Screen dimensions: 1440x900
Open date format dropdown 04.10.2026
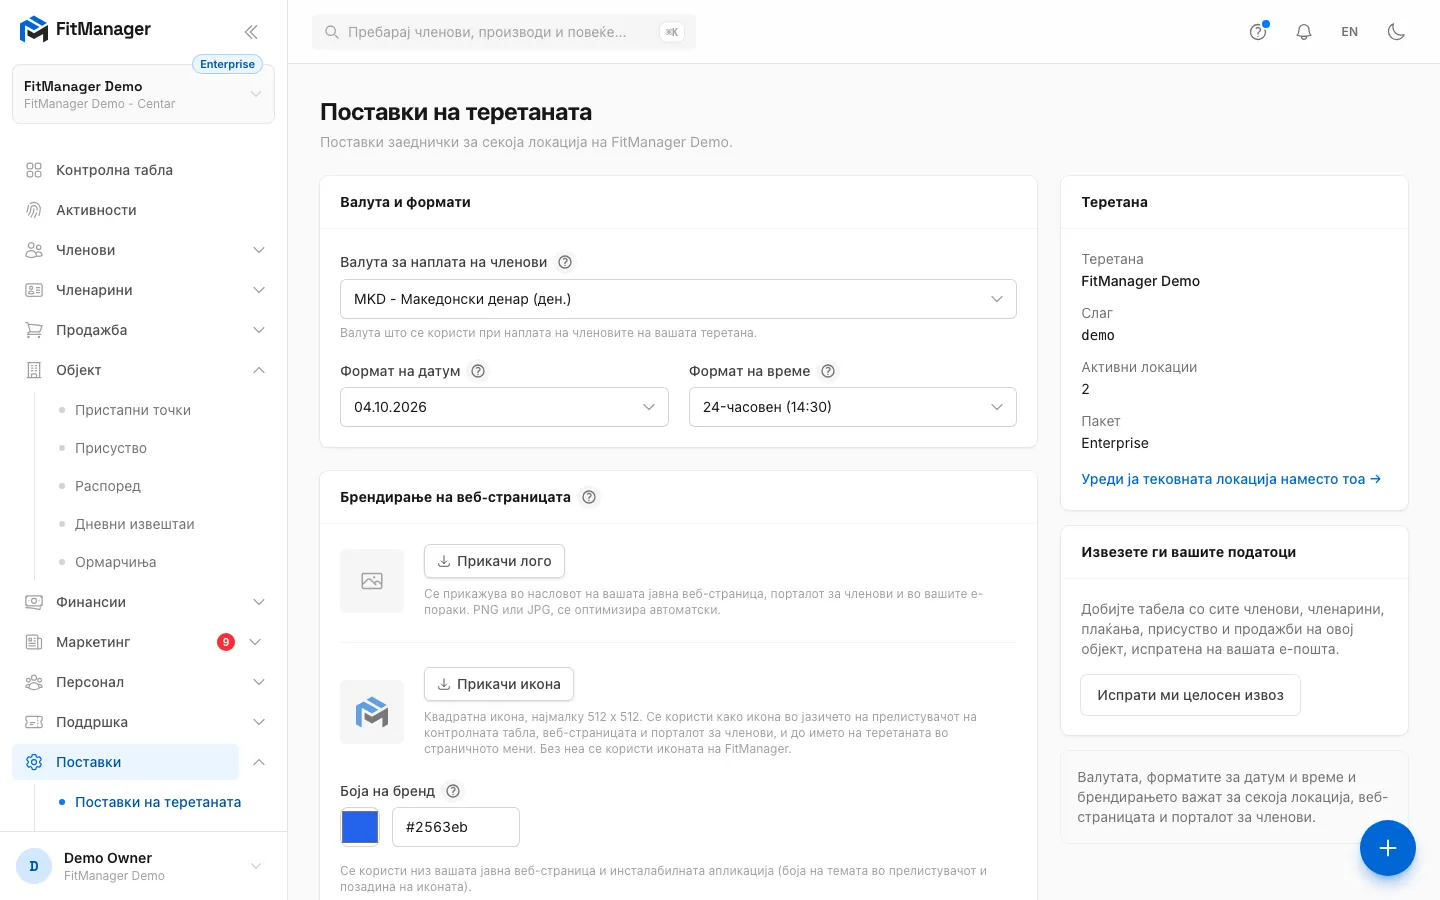coord(504,407)
